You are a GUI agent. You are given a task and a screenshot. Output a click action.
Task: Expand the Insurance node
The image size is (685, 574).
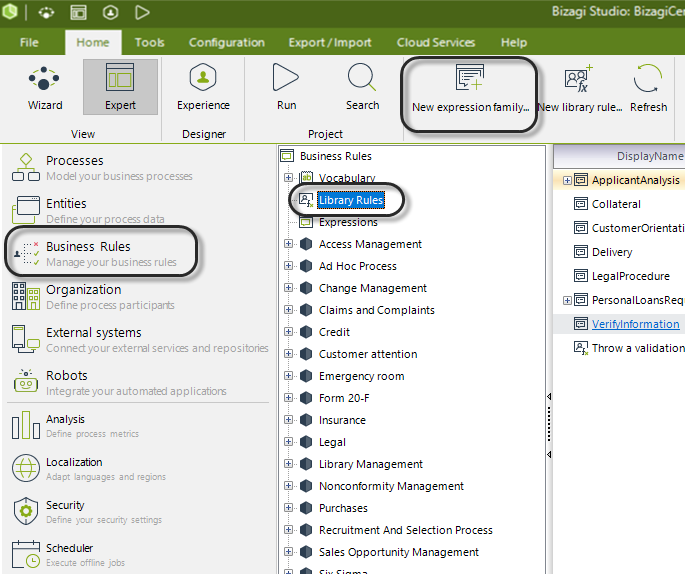(288, 419)
